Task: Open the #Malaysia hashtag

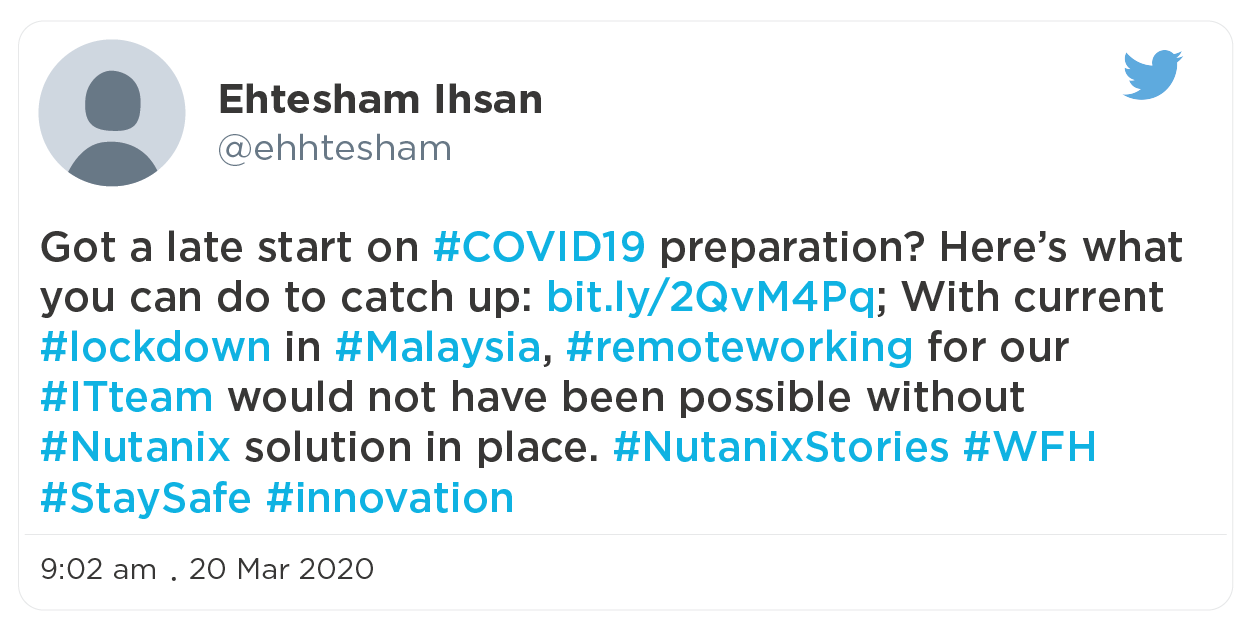Action: click(438, 347)
